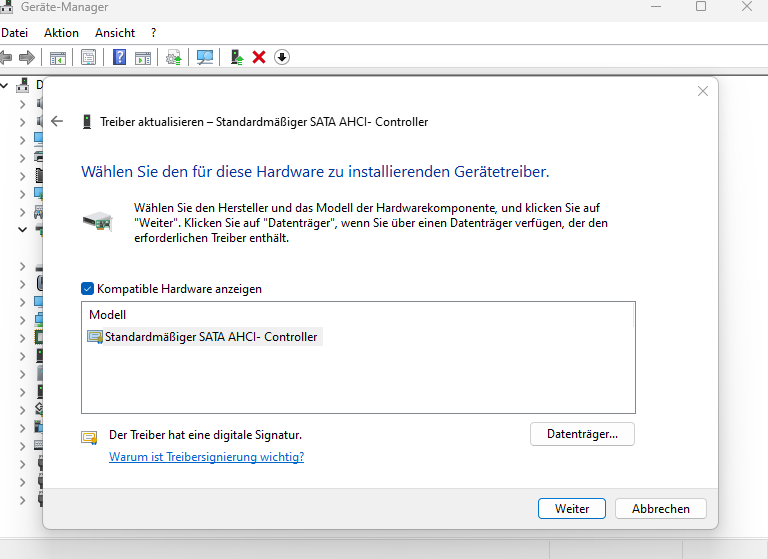768x559 pixels.
Task: Click the certificate icon next to the digital signature text
Action: [89, 437]
